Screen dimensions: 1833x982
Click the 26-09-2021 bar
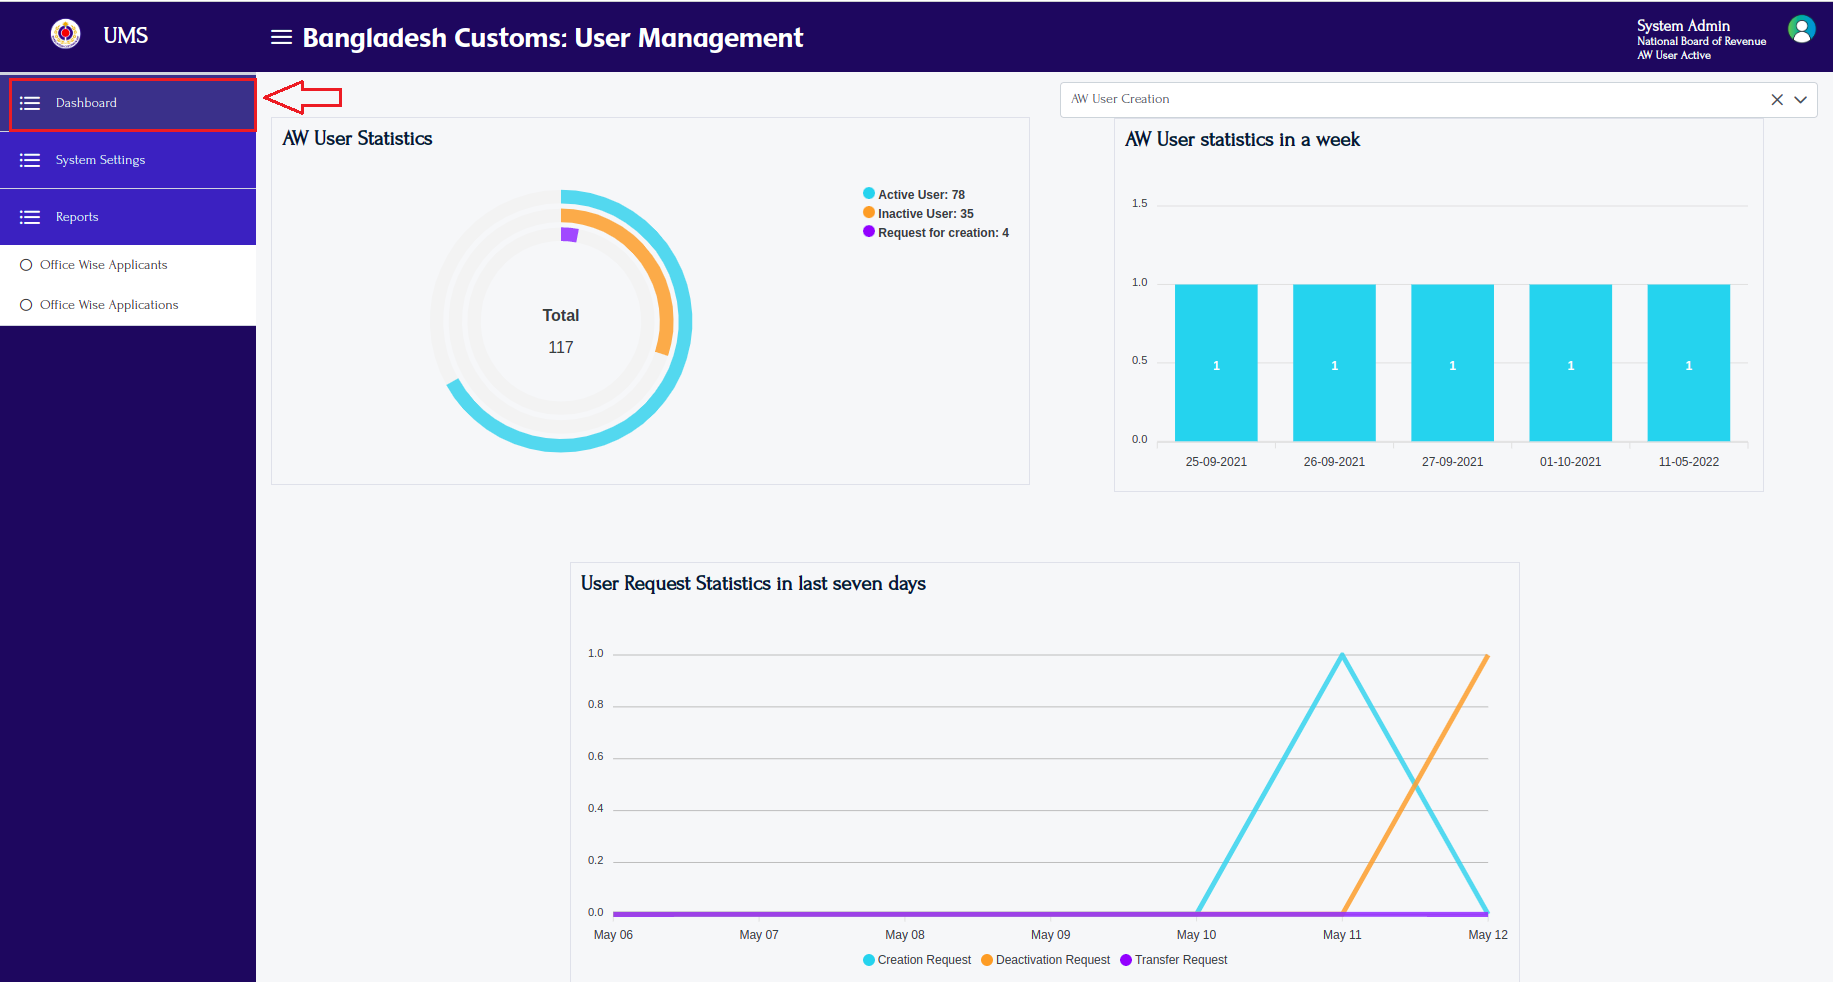coord(1334,363)
